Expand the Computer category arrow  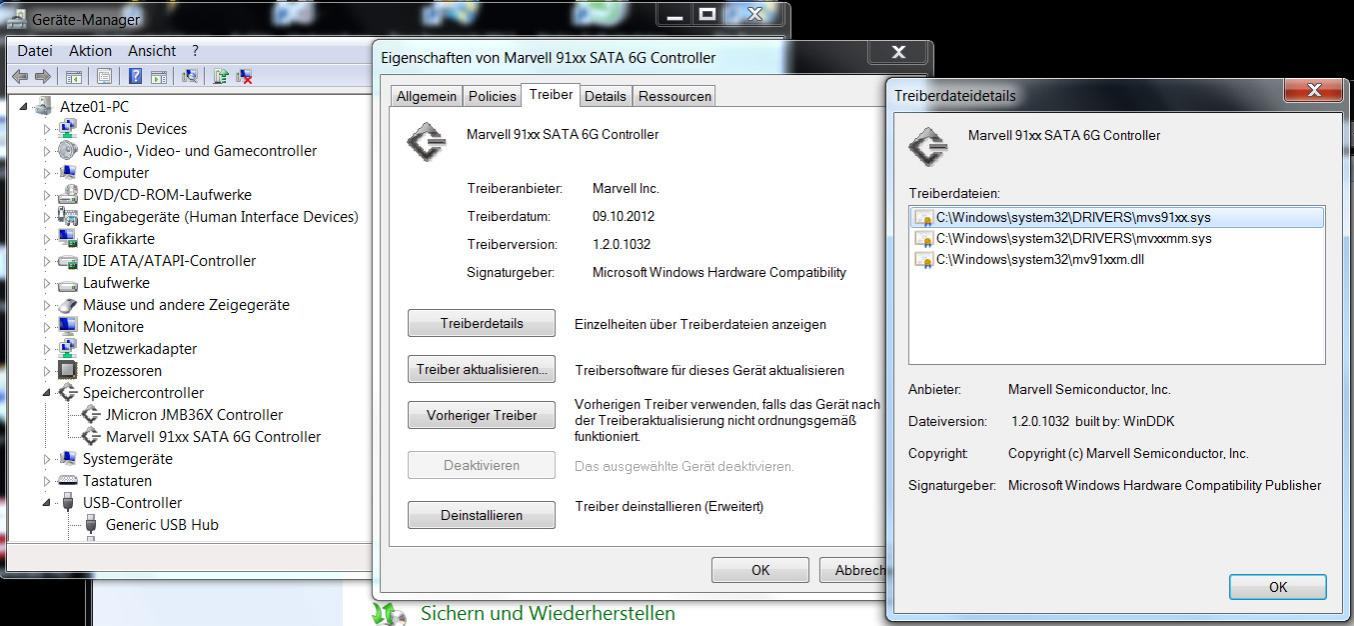point(46,172)
